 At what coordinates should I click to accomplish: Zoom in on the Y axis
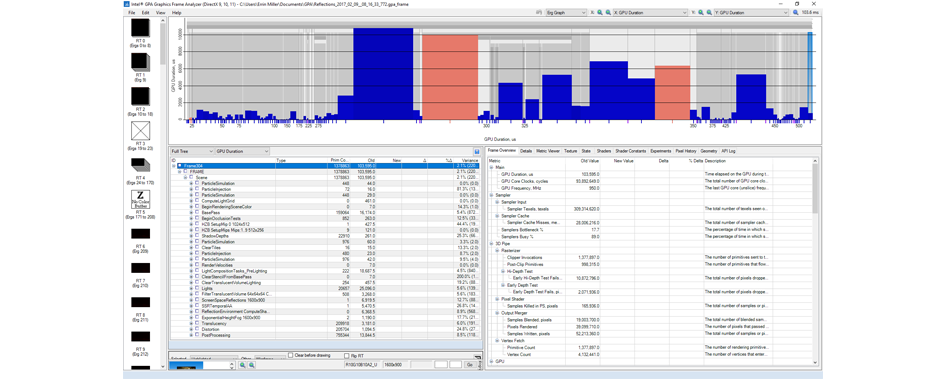(x=701, y=12)
